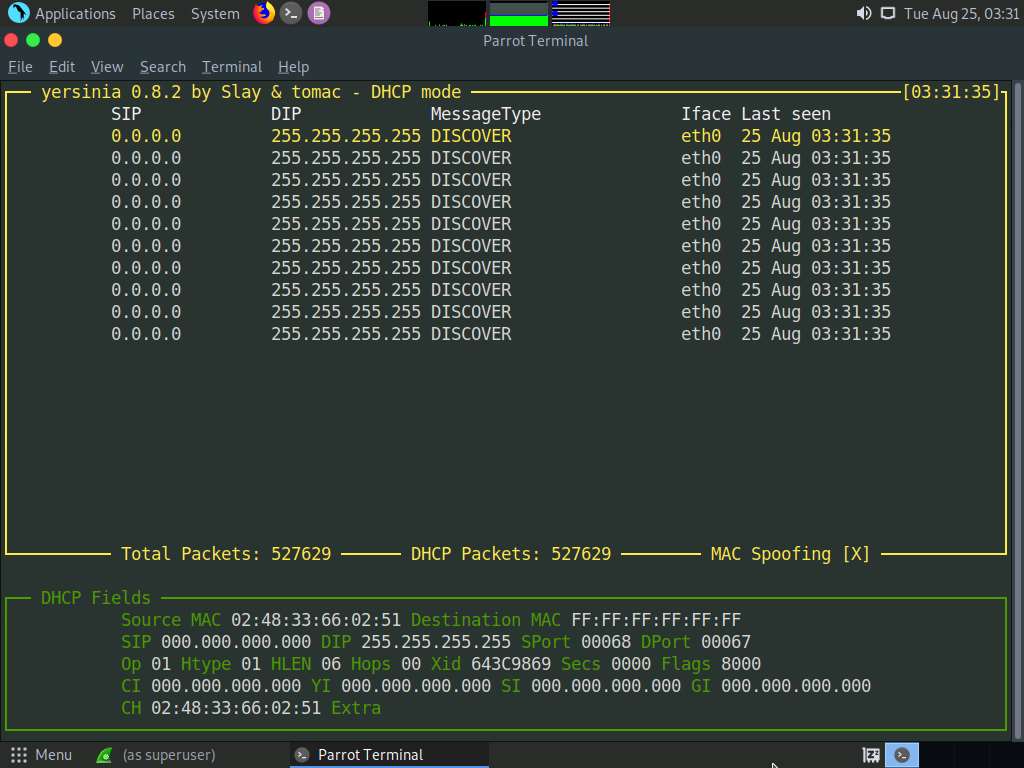Open the network load monitor graph
The image size is (1024, 768).
pos(581,13)
